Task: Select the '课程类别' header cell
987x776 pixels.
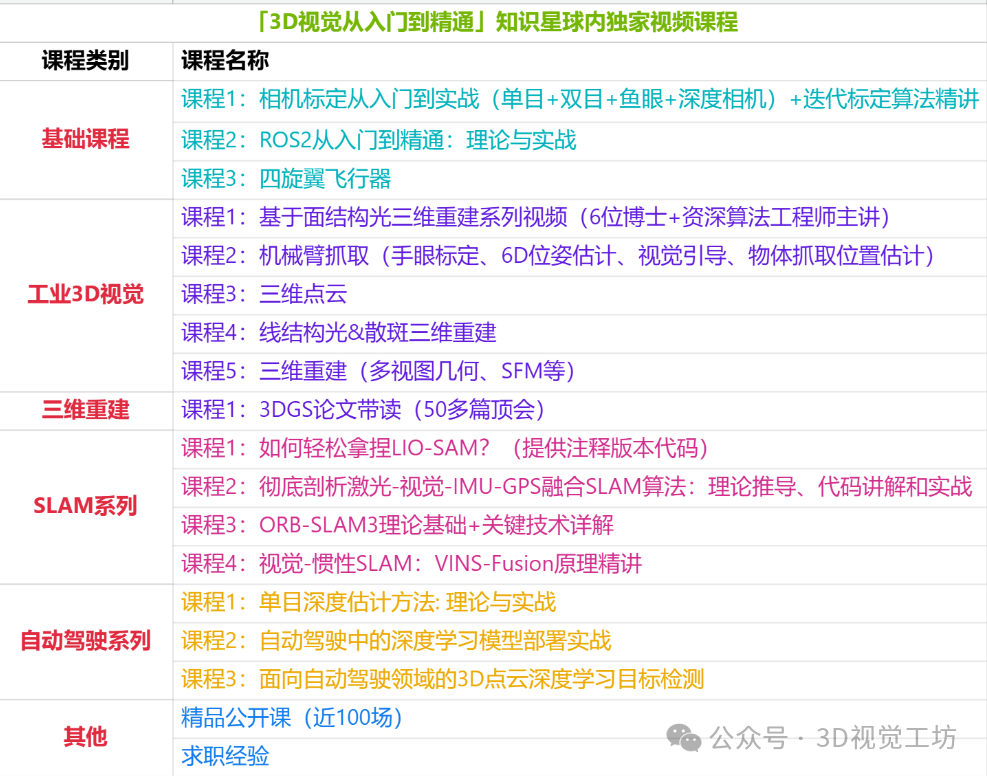Action: 86,61
